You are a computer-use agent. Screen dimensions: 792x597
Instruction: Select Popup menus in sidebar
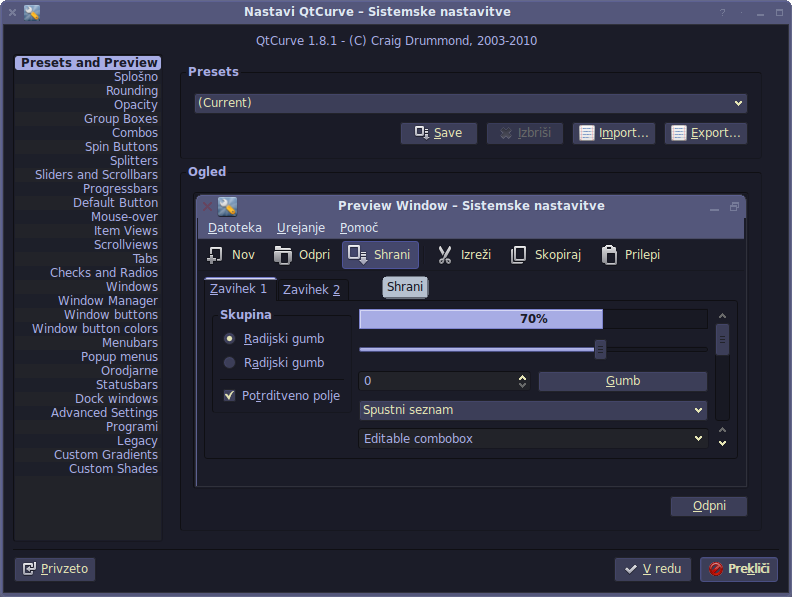pos(88,357)
